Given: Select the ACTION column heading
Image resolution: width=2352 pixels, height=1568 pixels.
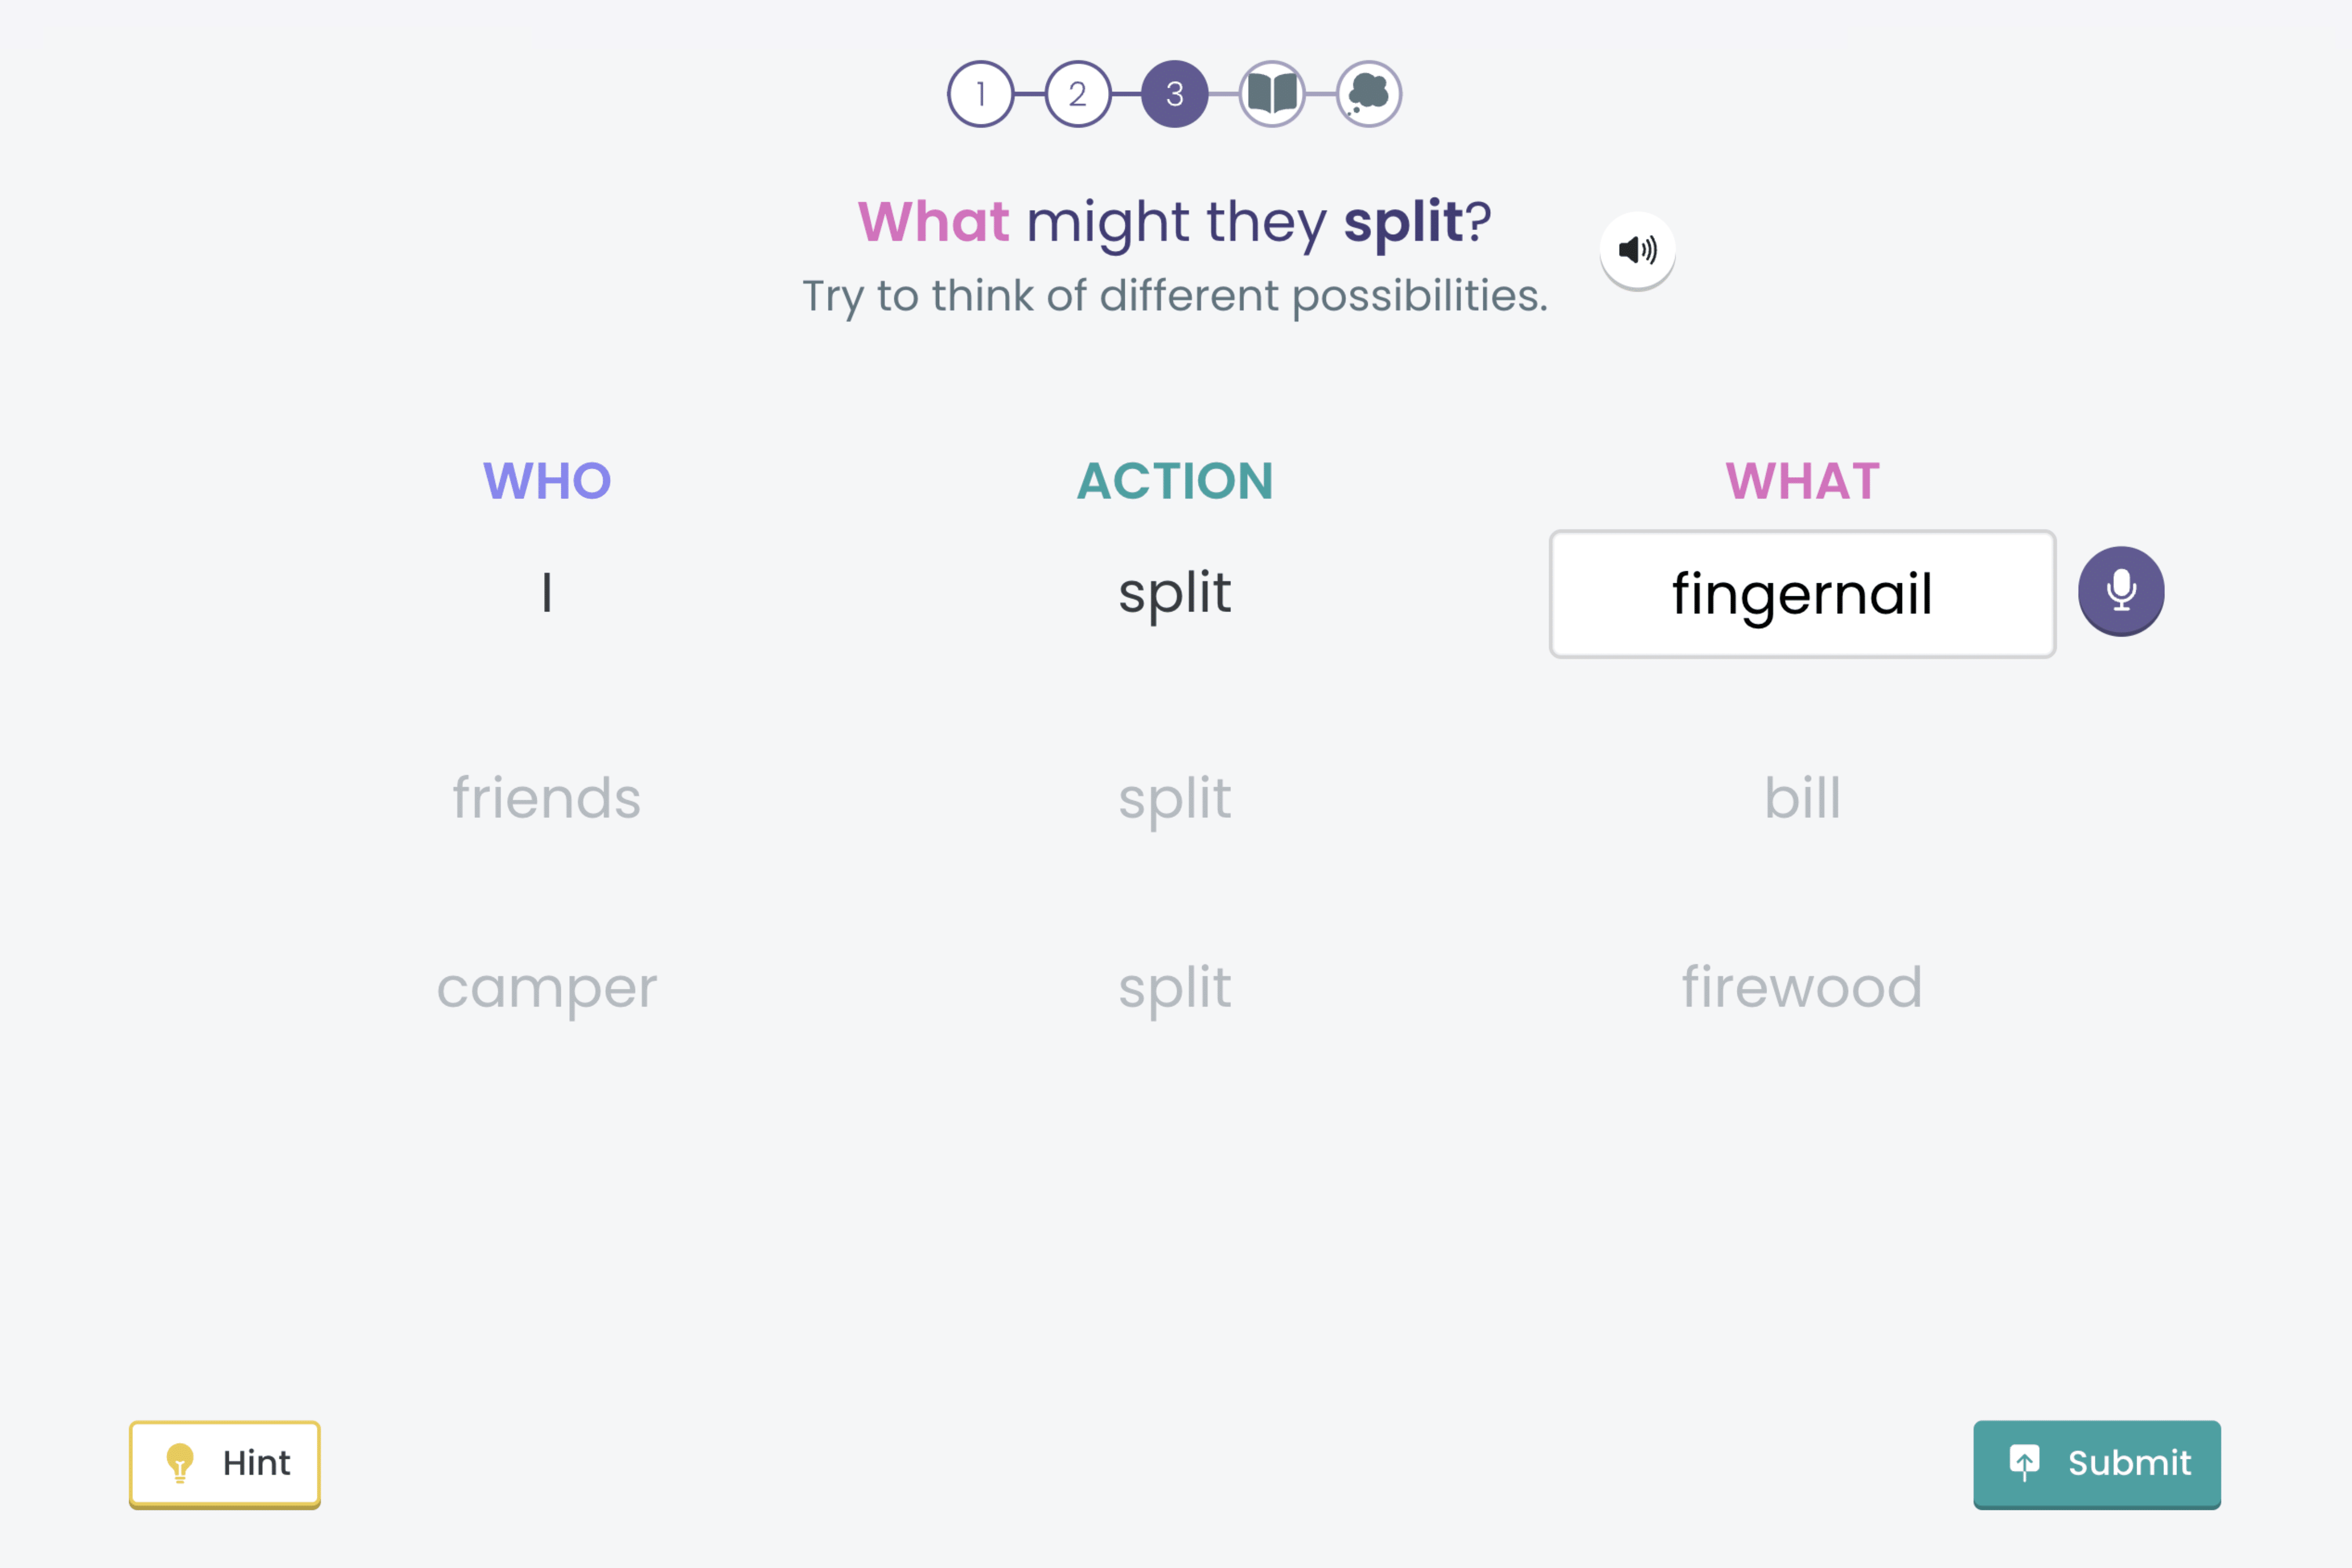Looking at the screenshot, I should pos(1175,481).
